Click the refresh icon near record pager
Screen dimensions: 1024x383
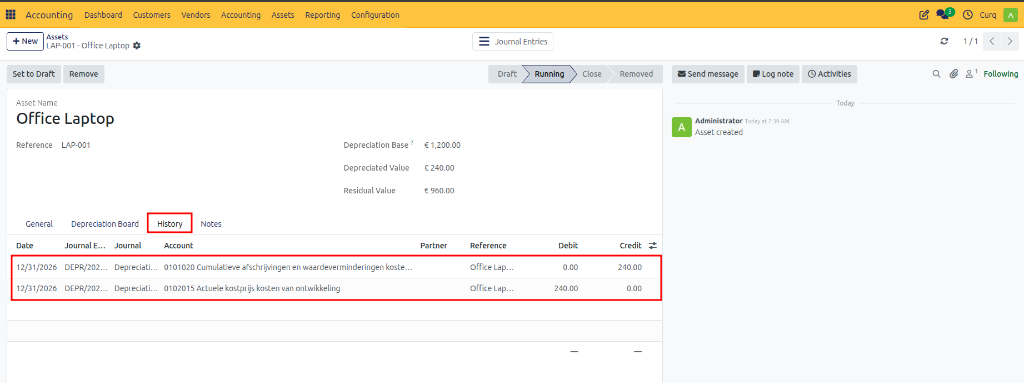[x=944, y=41]
